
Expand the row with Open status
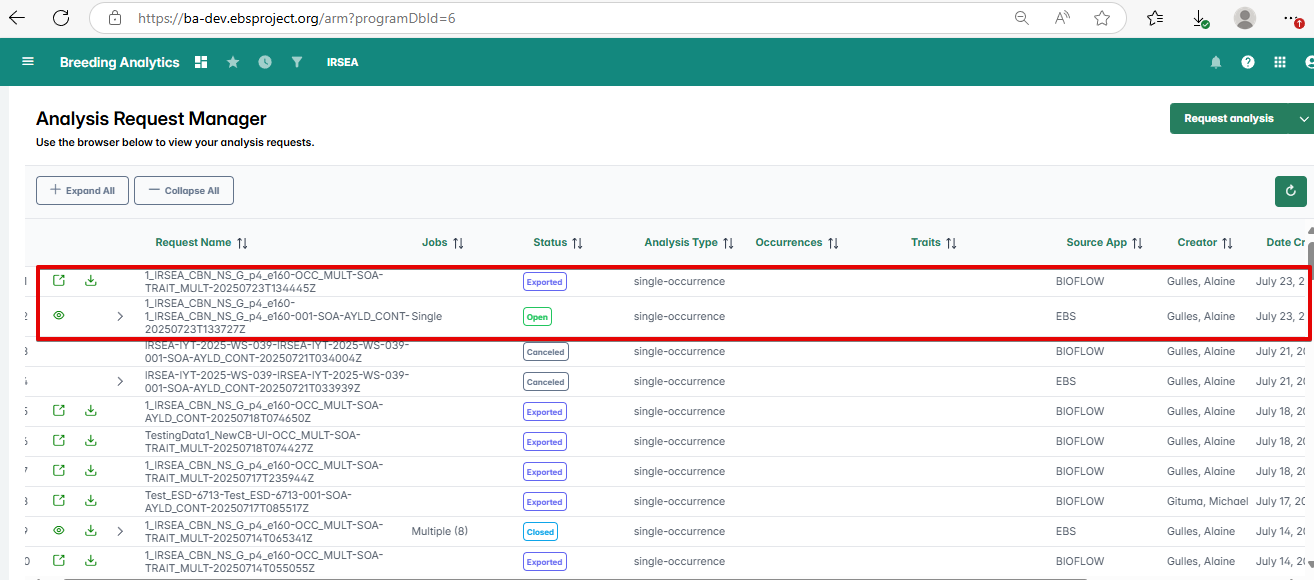pos(120,316)
